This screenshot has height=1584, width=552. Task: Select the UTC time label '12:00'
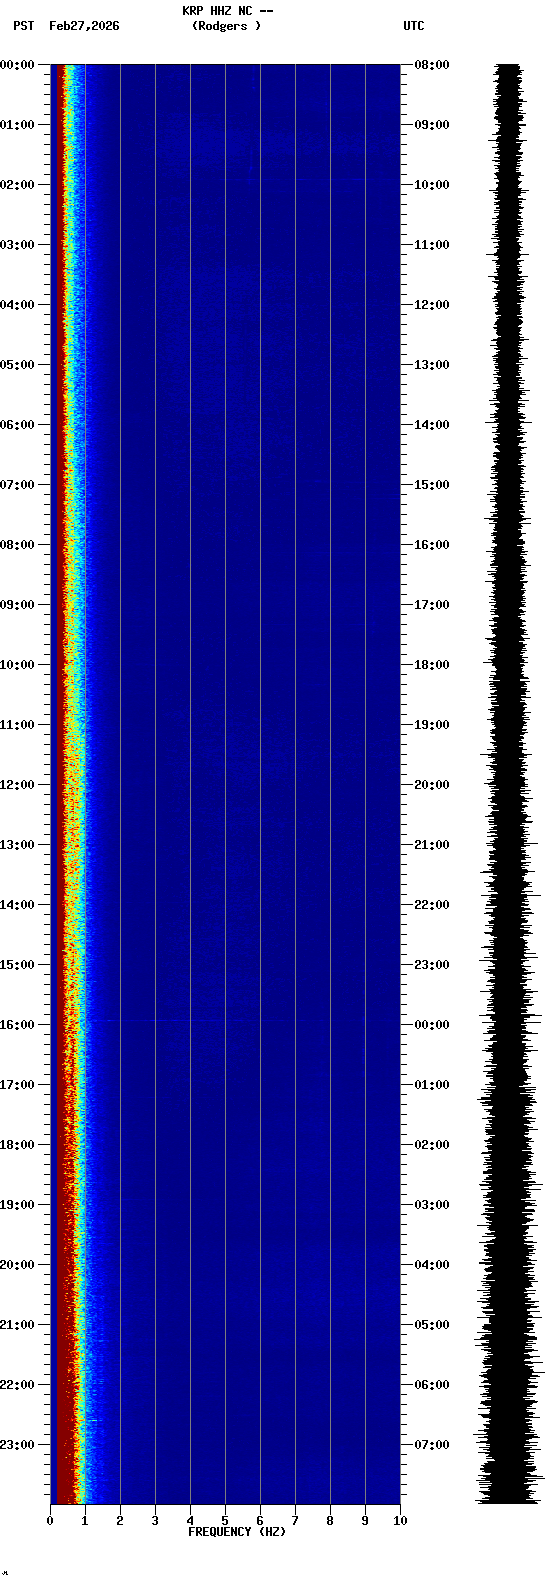click(432, 305)
